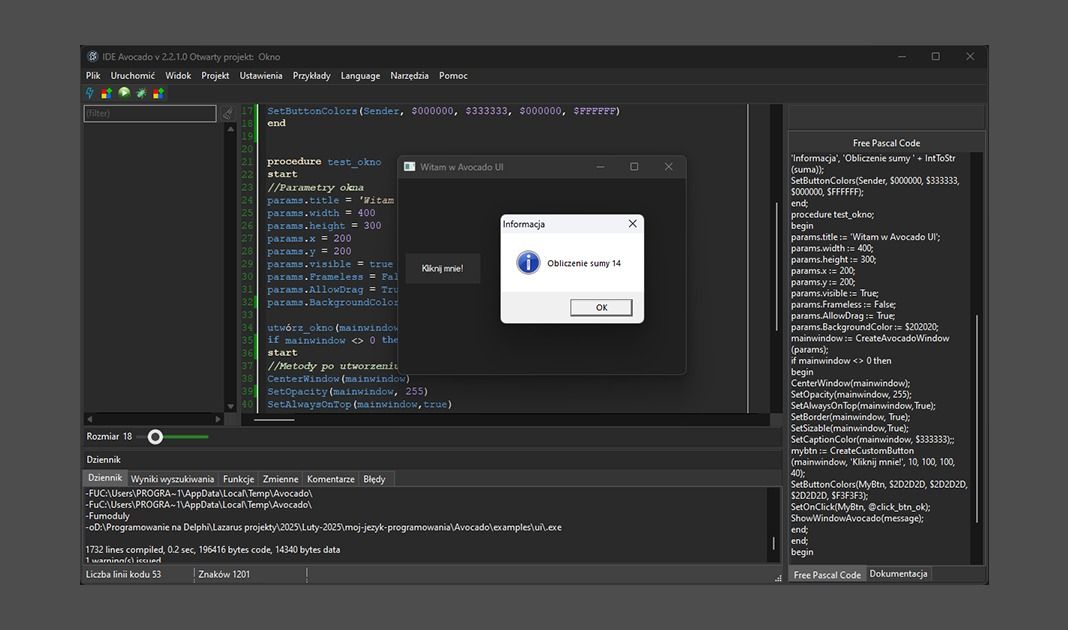Click into the filter input field
The image size is (1068, 630).
point(150,114)
